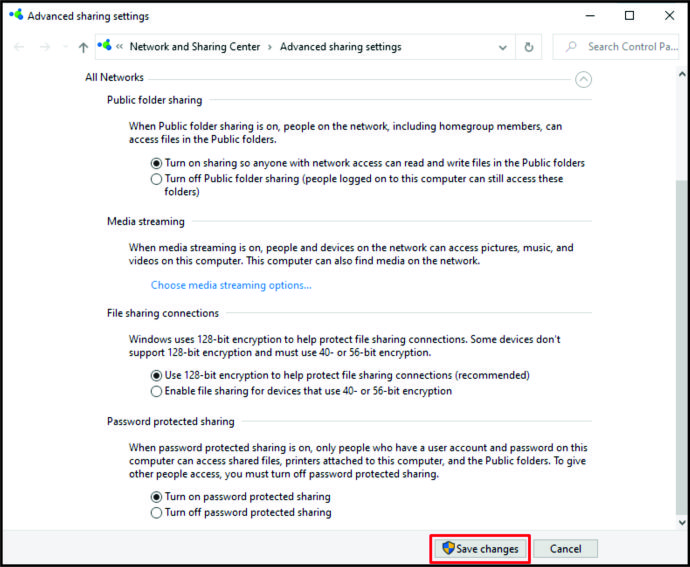
Task: Click the All Networks heading
Action: click(x=114, y=77)
